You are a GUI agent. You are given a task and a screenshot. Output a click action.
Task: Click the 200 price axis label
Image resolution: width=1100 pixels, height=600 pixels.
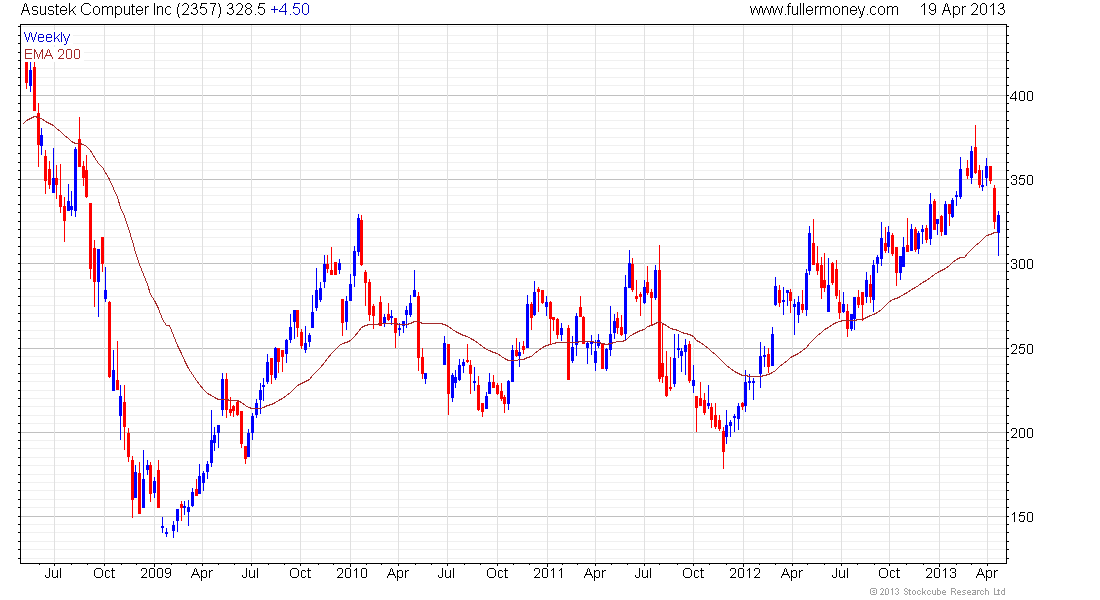click(1021, 433)
